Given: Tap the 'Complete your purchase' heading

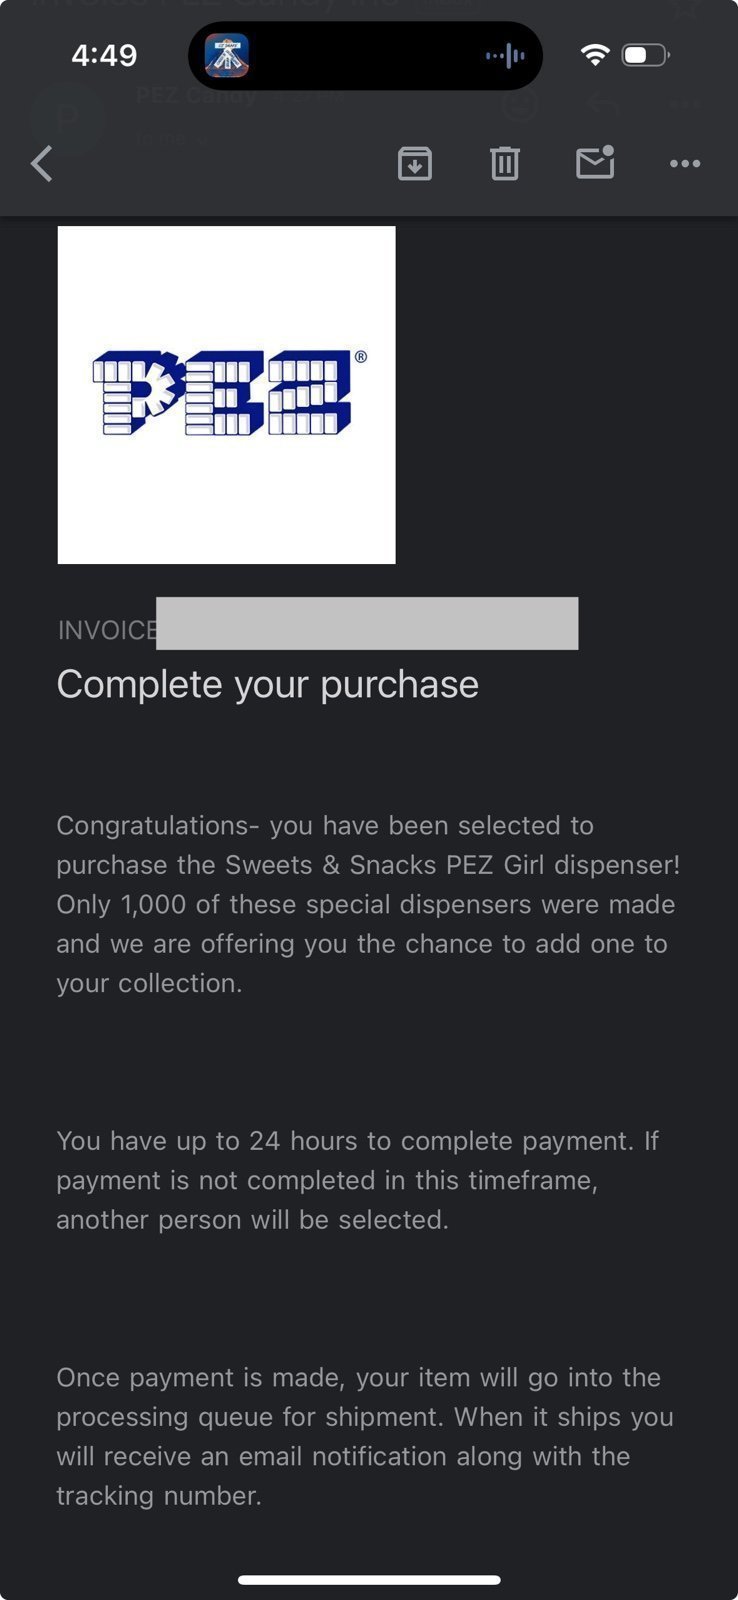Looking at the screenshot, I should [x=268, y=684].
